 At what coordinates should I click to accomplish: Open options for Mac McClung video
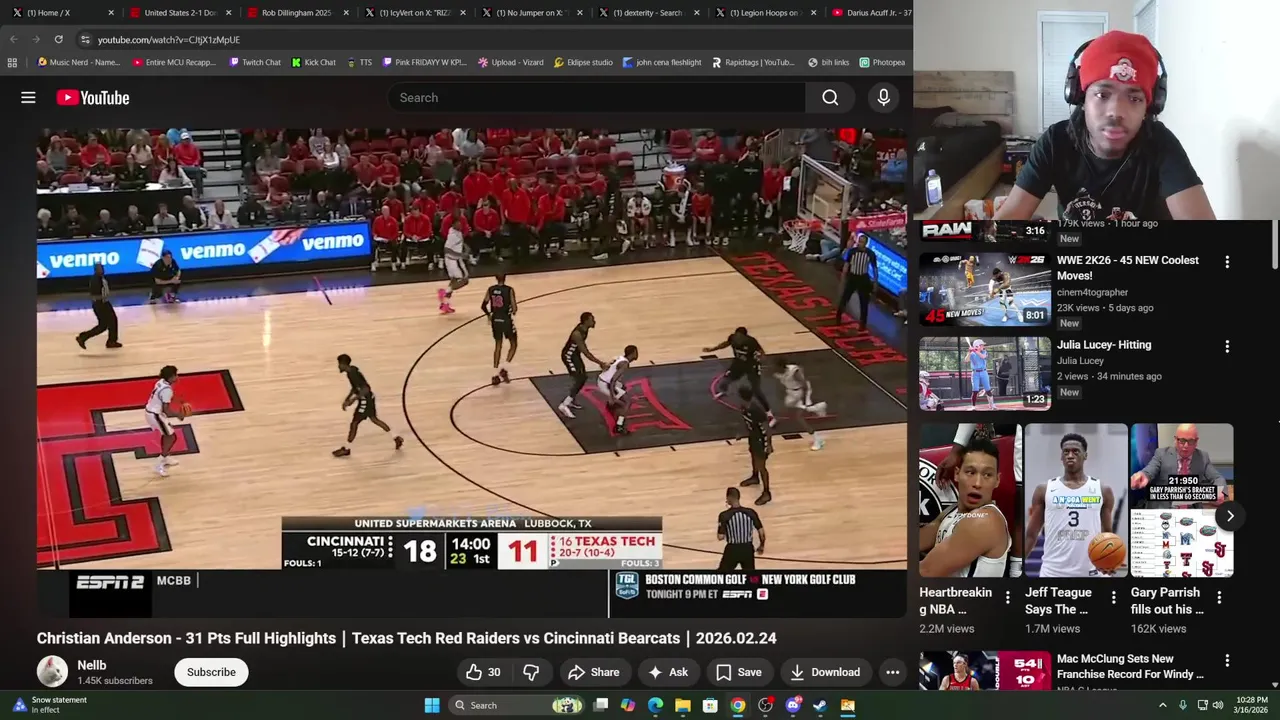pos(1227,660)
